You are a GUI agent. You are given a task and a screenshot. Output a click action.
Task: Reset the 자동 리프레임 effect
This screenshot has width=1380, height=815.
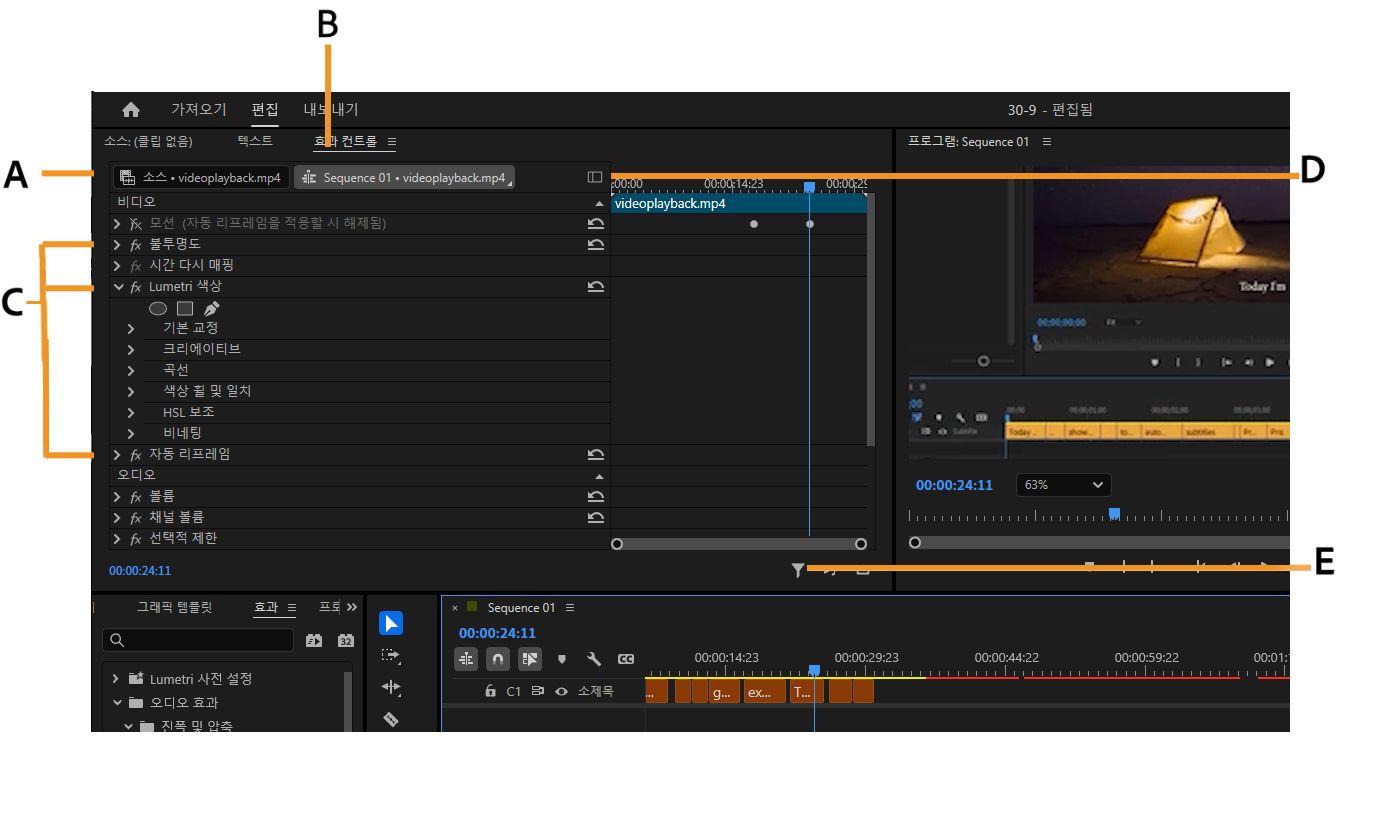596,455
